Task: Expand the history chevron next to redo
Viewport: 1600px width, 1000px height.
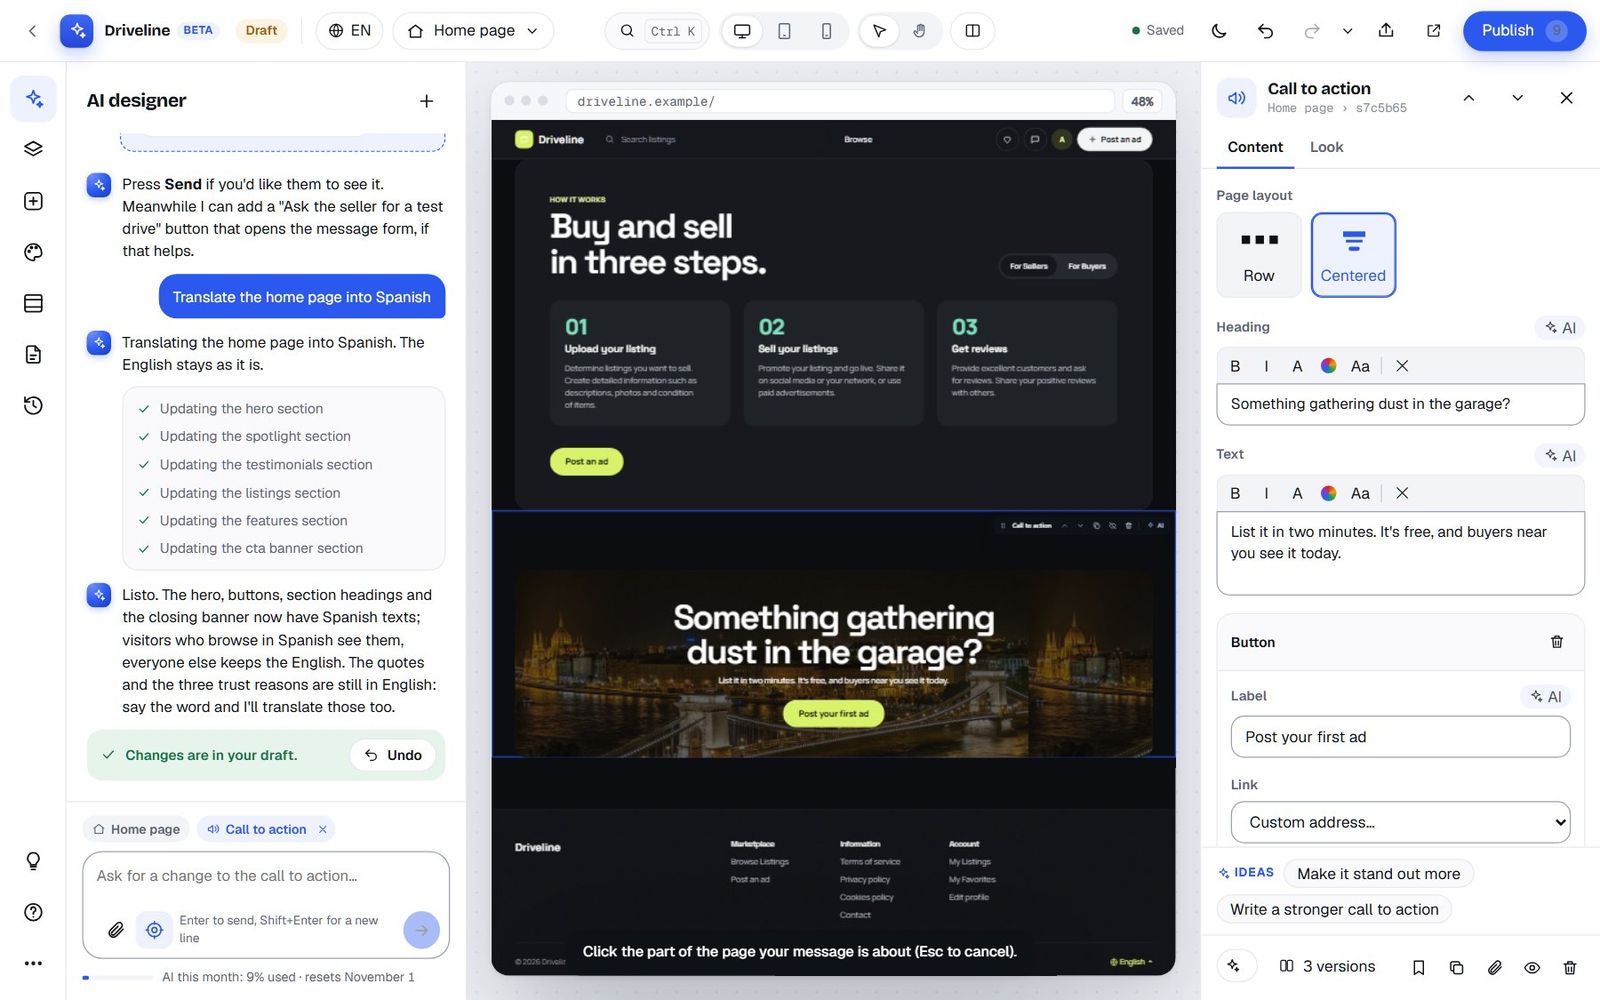Action: pos(1347,31)
